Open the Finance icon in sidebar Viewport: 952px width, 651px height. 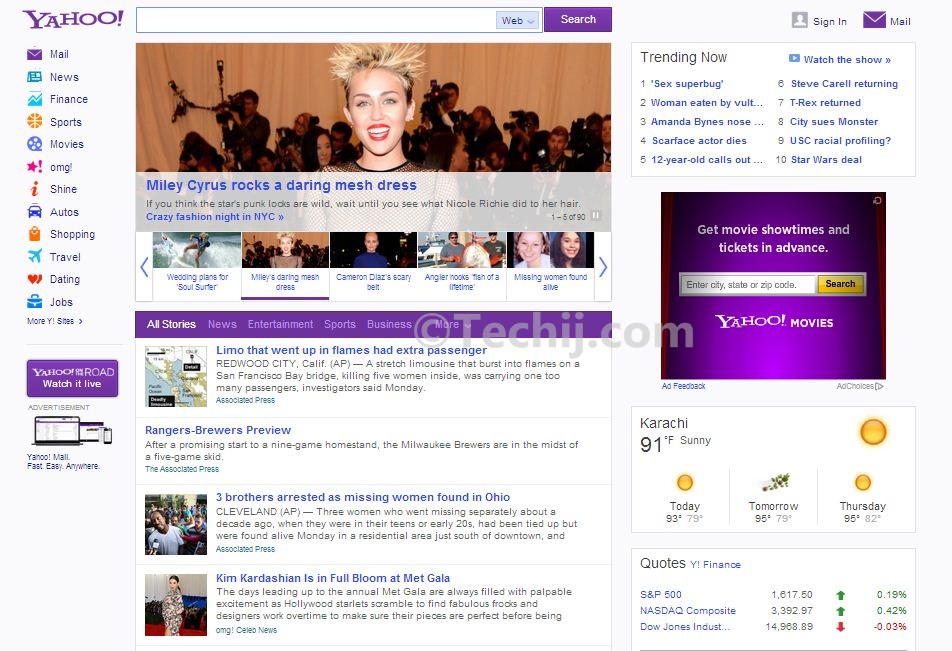[35, 99]
